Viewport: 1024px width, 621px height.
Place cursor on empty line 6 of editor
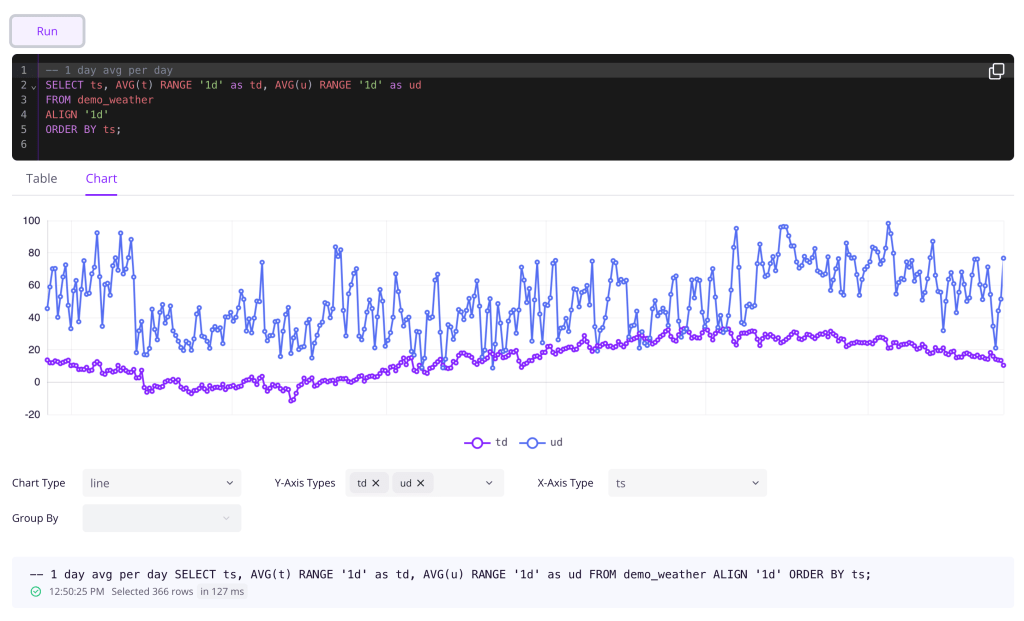coord(200,144)
